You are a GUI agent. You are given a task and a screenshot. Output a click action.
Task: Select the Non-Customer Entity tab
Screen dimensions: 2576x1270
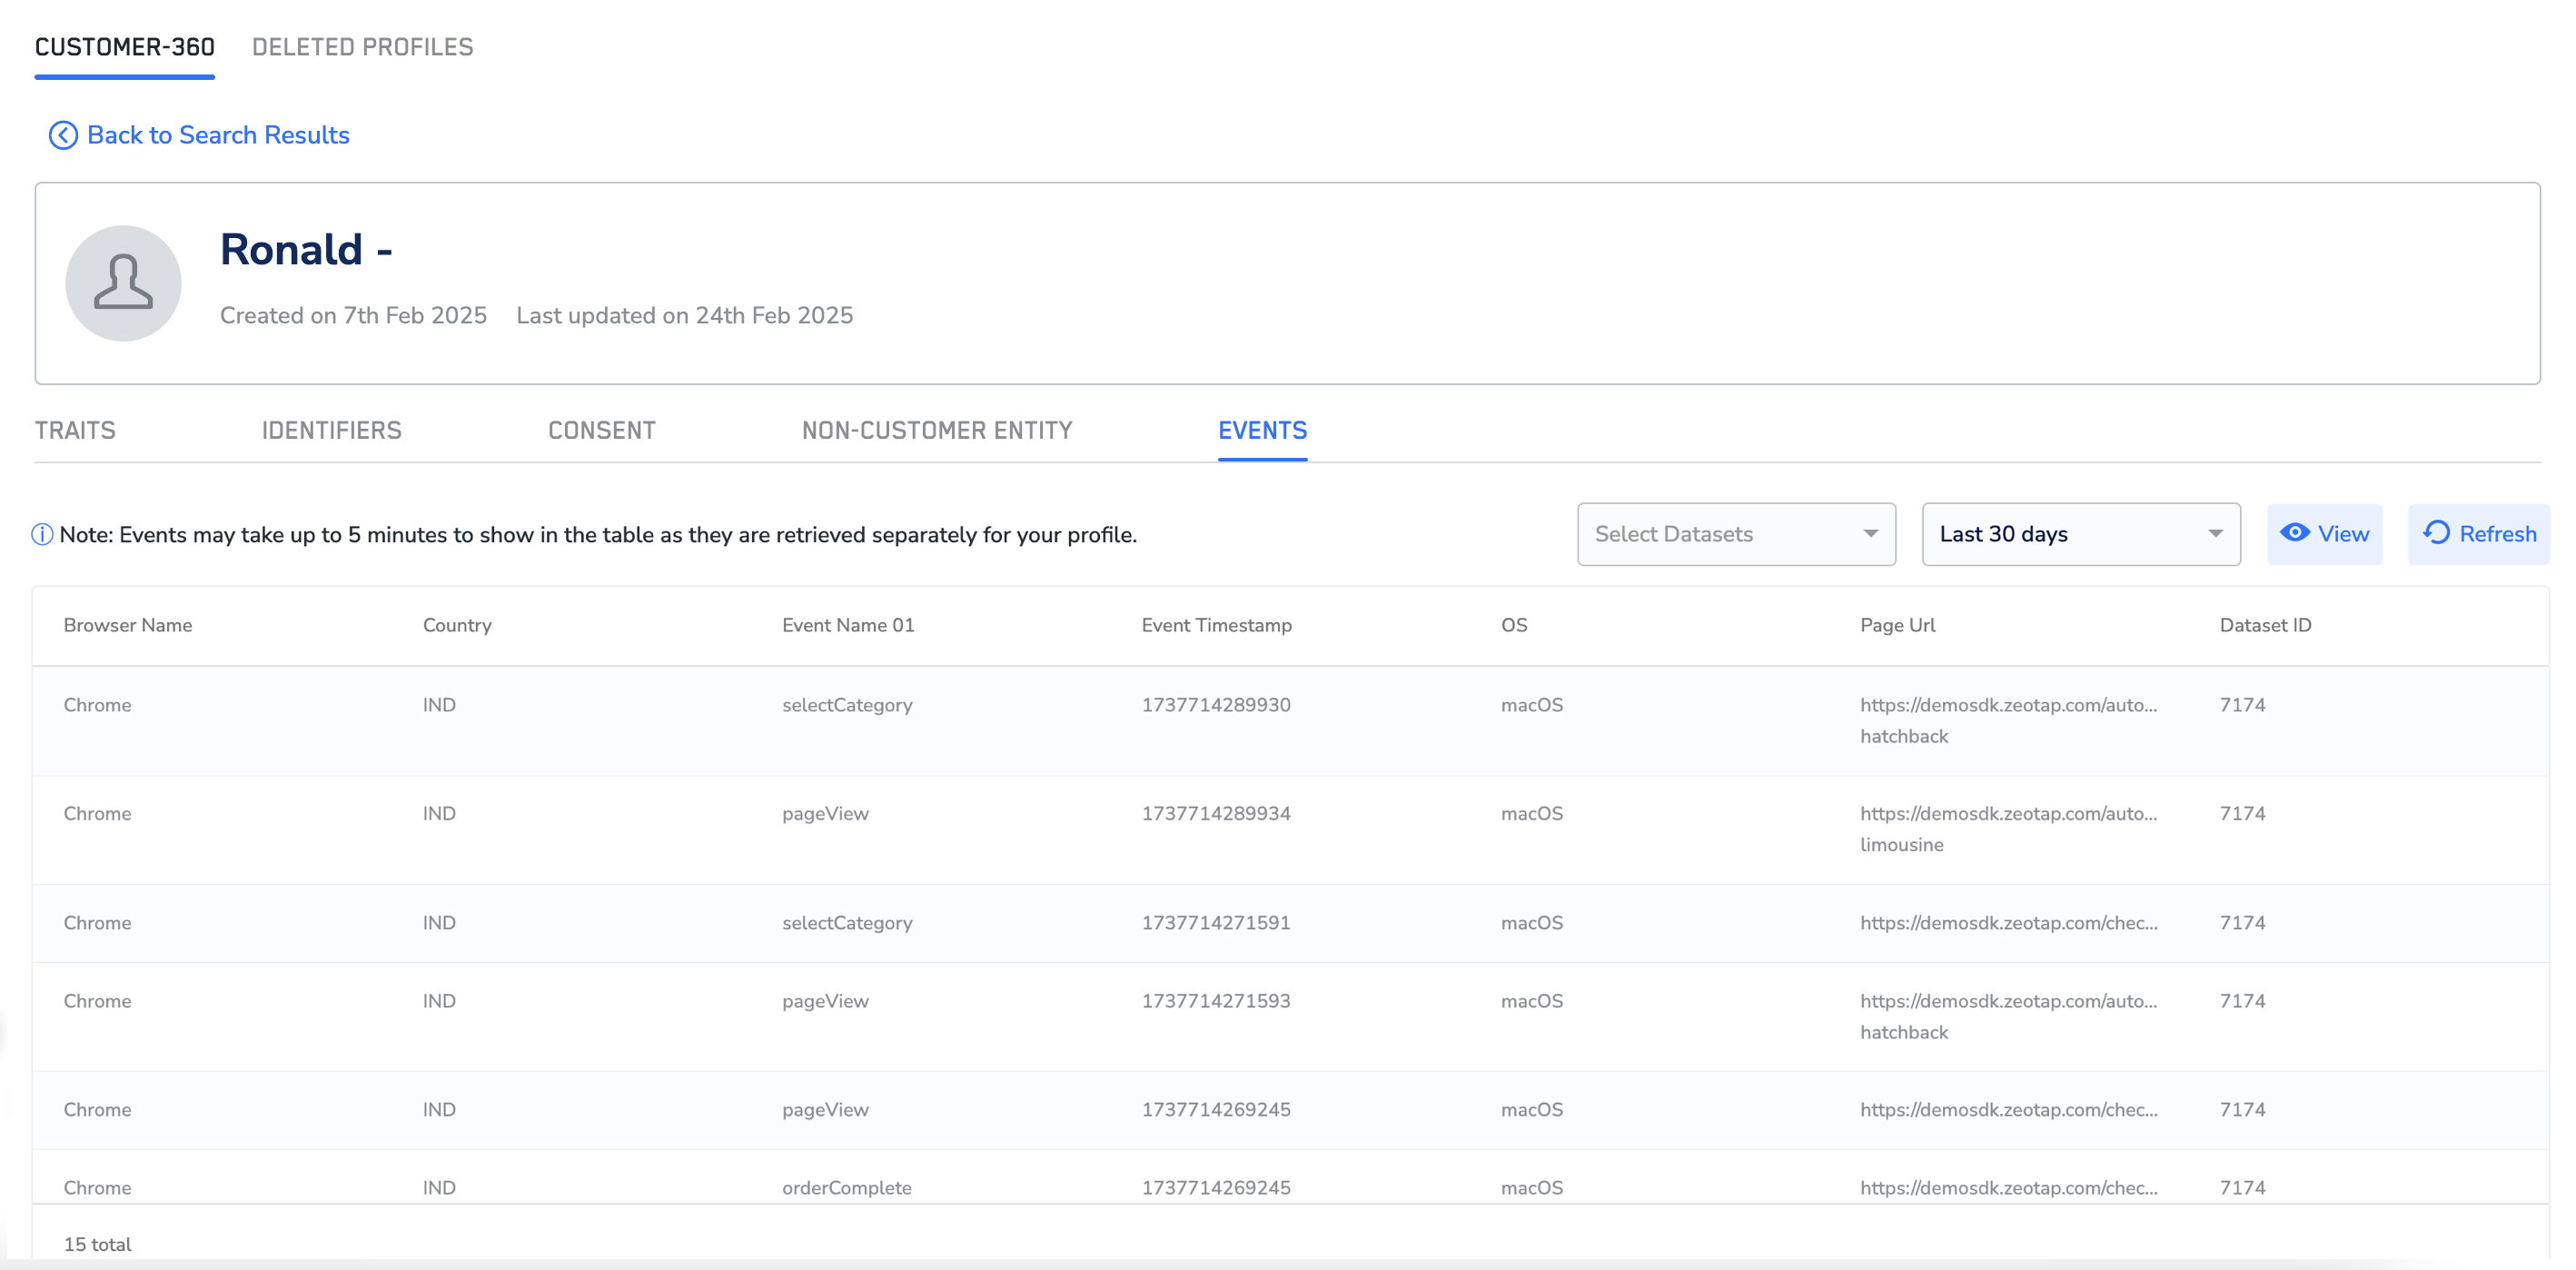click(x=936, y=431)
